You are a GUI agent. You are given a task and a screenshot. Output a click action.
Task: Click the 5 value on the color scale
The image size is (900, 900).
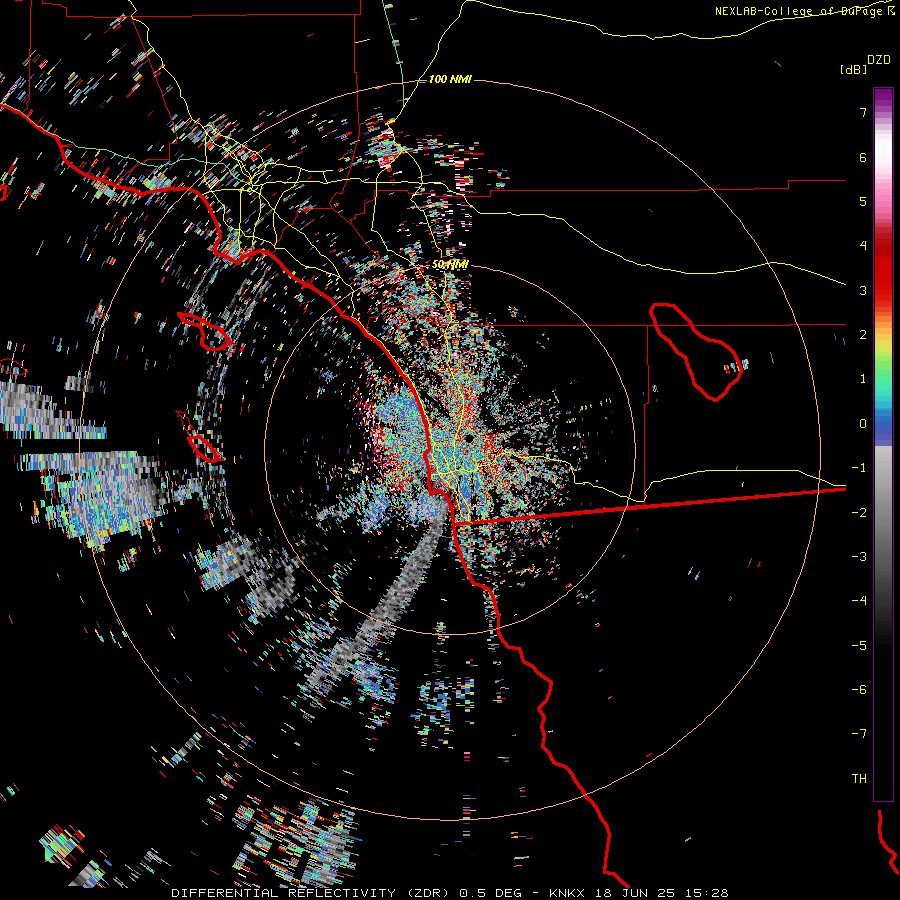pyautogui.click(x=863, y=201)
